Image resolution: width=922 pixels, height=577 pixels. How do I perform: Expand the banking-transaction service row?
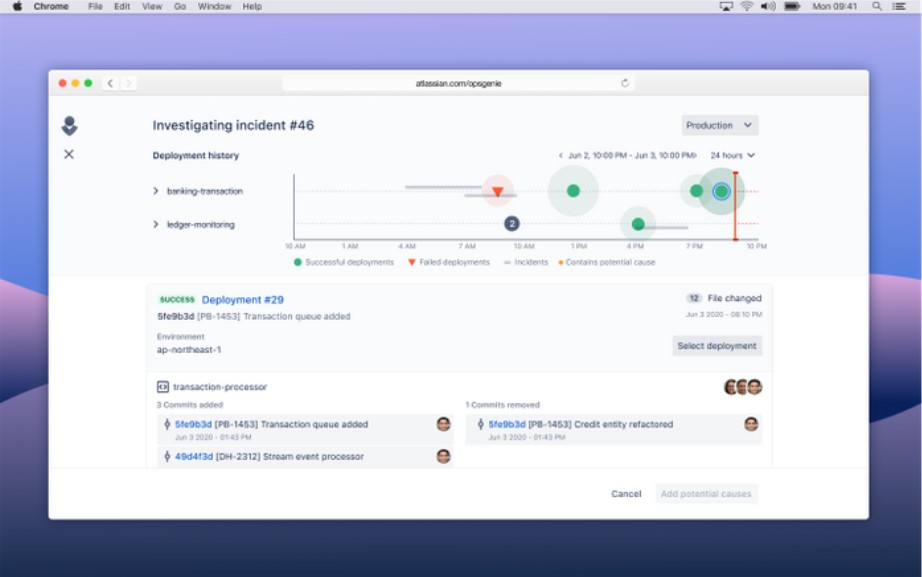156,191
